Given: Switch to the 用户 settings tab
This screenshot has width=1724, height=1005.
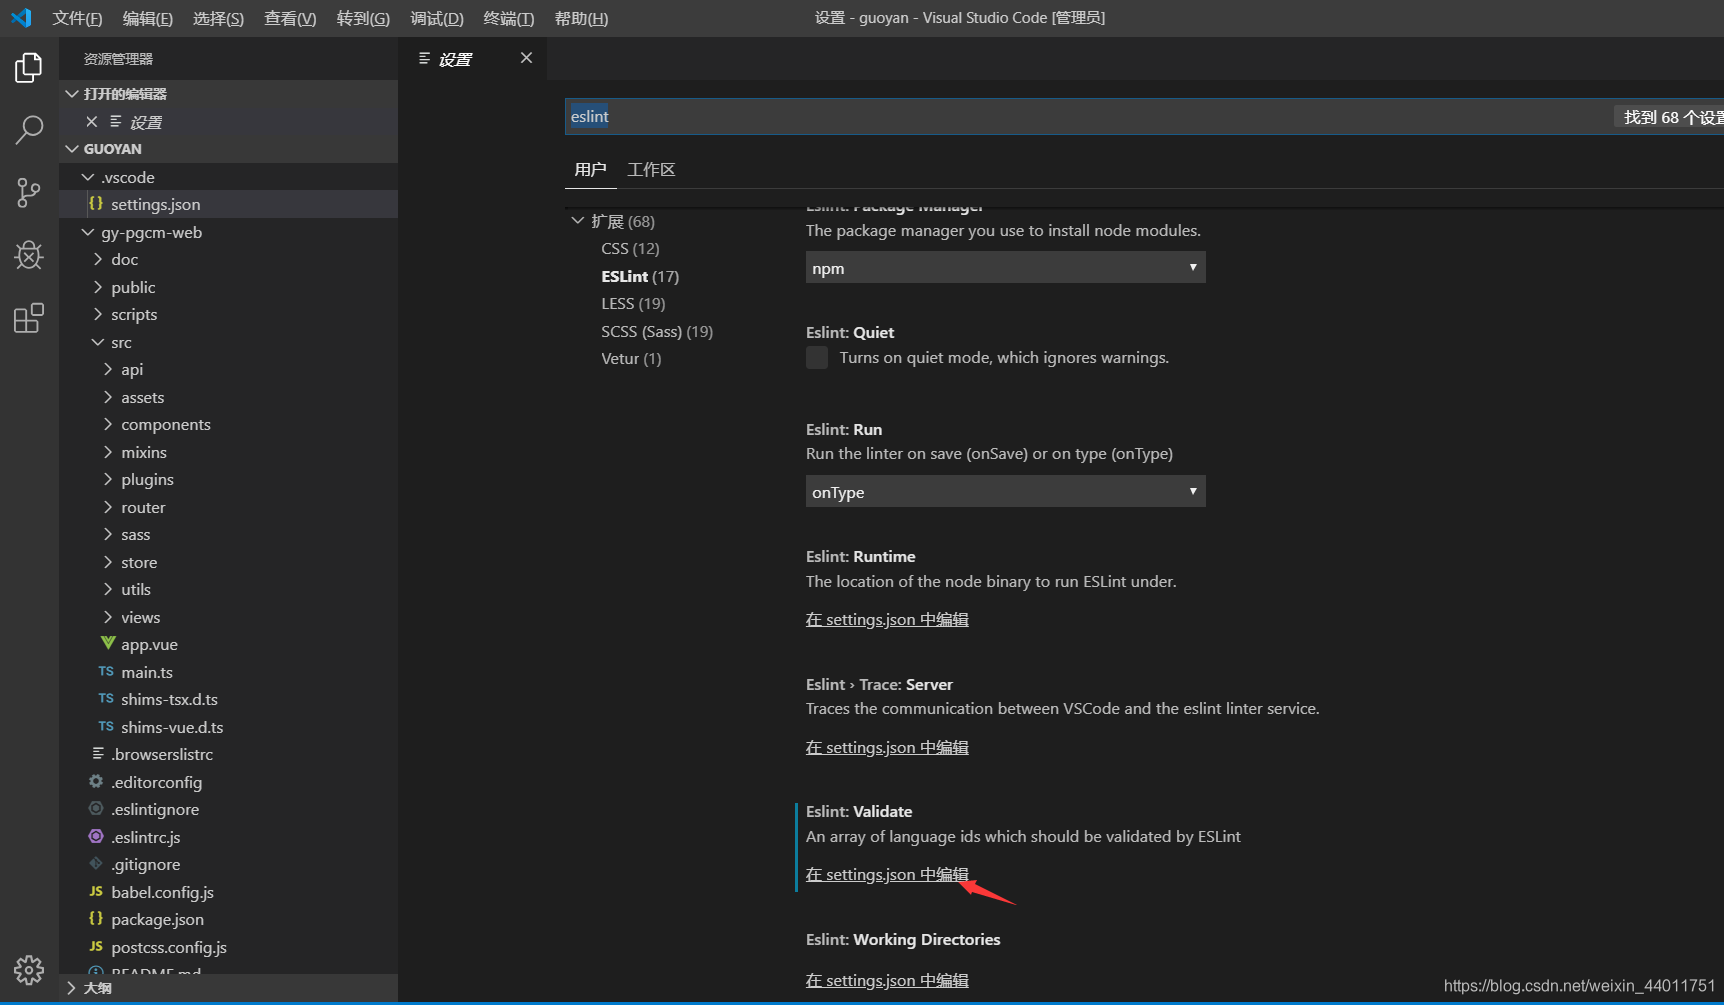Looking at the screenshot, I should (x=590, y=170).
